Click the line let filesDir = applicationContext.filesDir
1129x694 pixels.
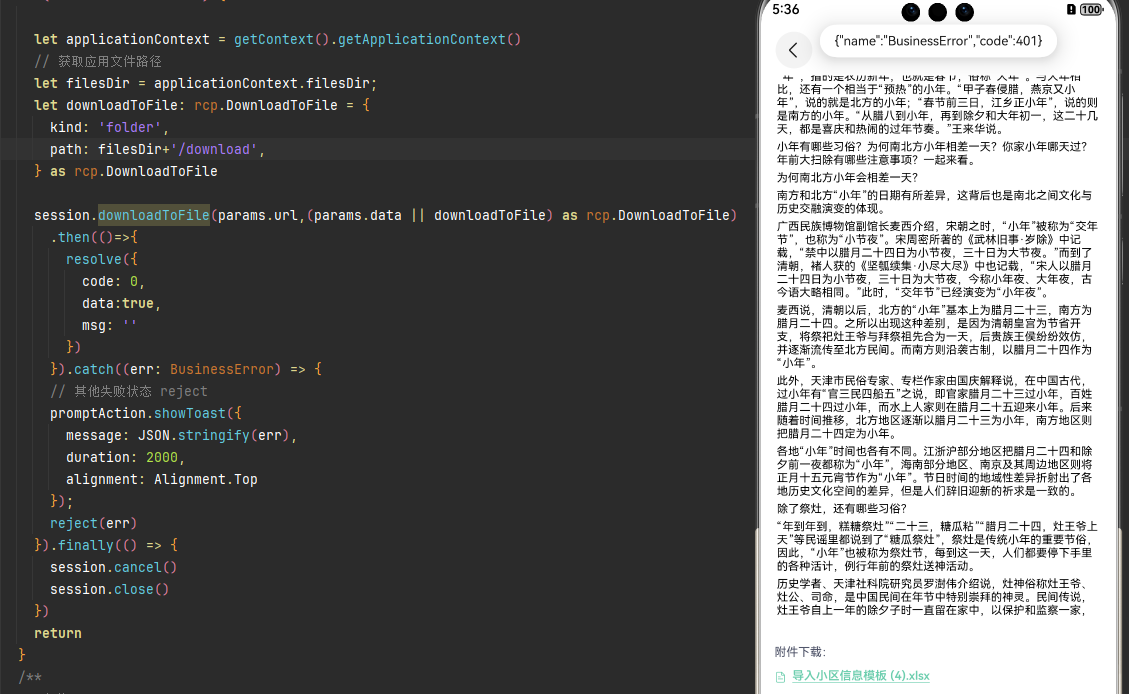[205, 84]
